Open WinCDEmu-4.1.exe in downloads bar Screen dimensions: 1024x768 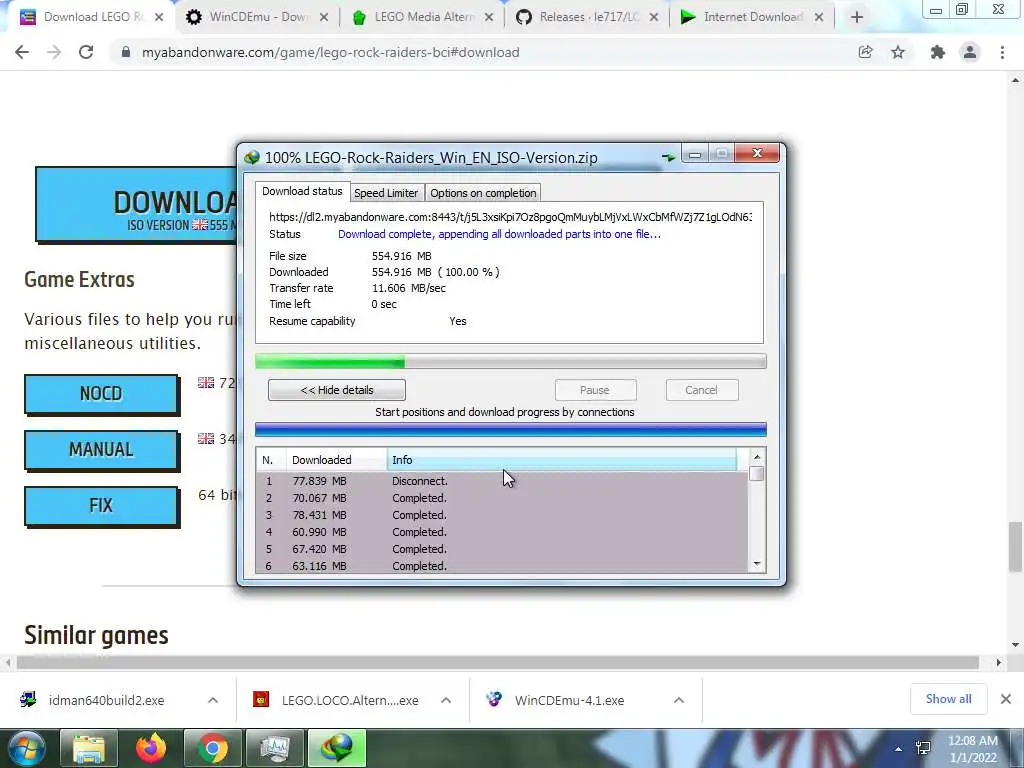569,700
